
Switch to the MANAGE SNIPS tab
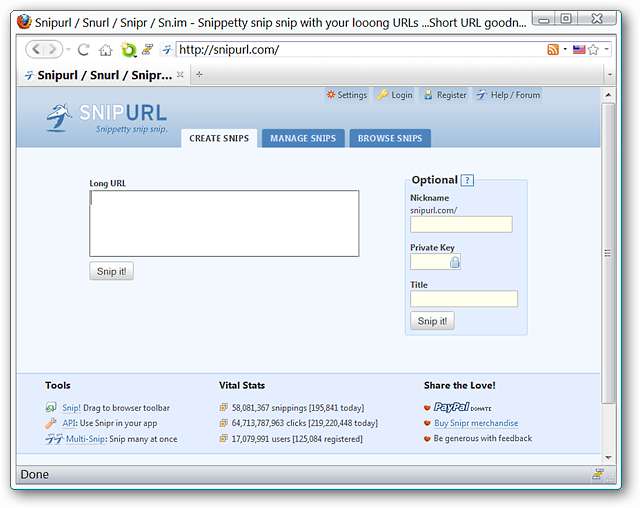click(303, 138)
